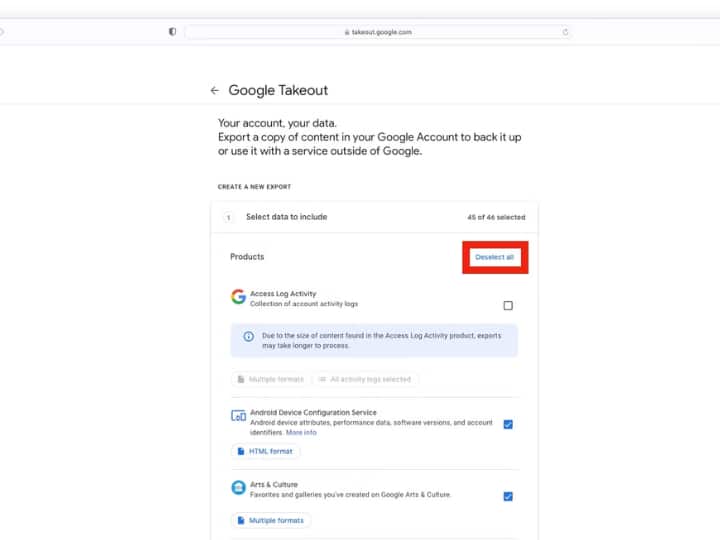Click the step 1 number circle

point(228,217)
